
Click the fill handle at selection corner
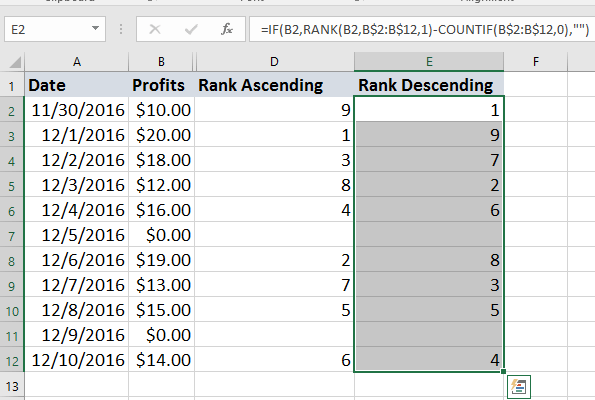pyautogui.click(x=504, y=372)
